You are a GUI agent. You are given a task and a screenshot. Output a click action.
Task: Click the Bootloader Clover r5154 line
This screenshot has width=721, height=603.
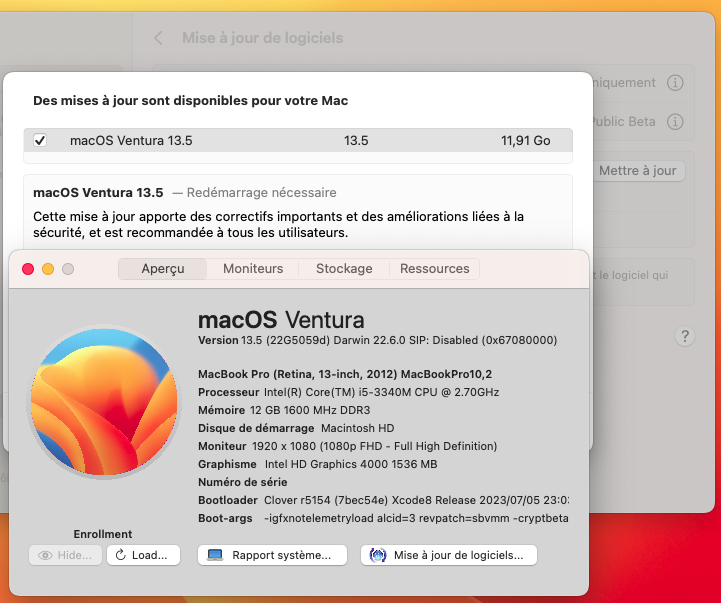pos(383,500)
